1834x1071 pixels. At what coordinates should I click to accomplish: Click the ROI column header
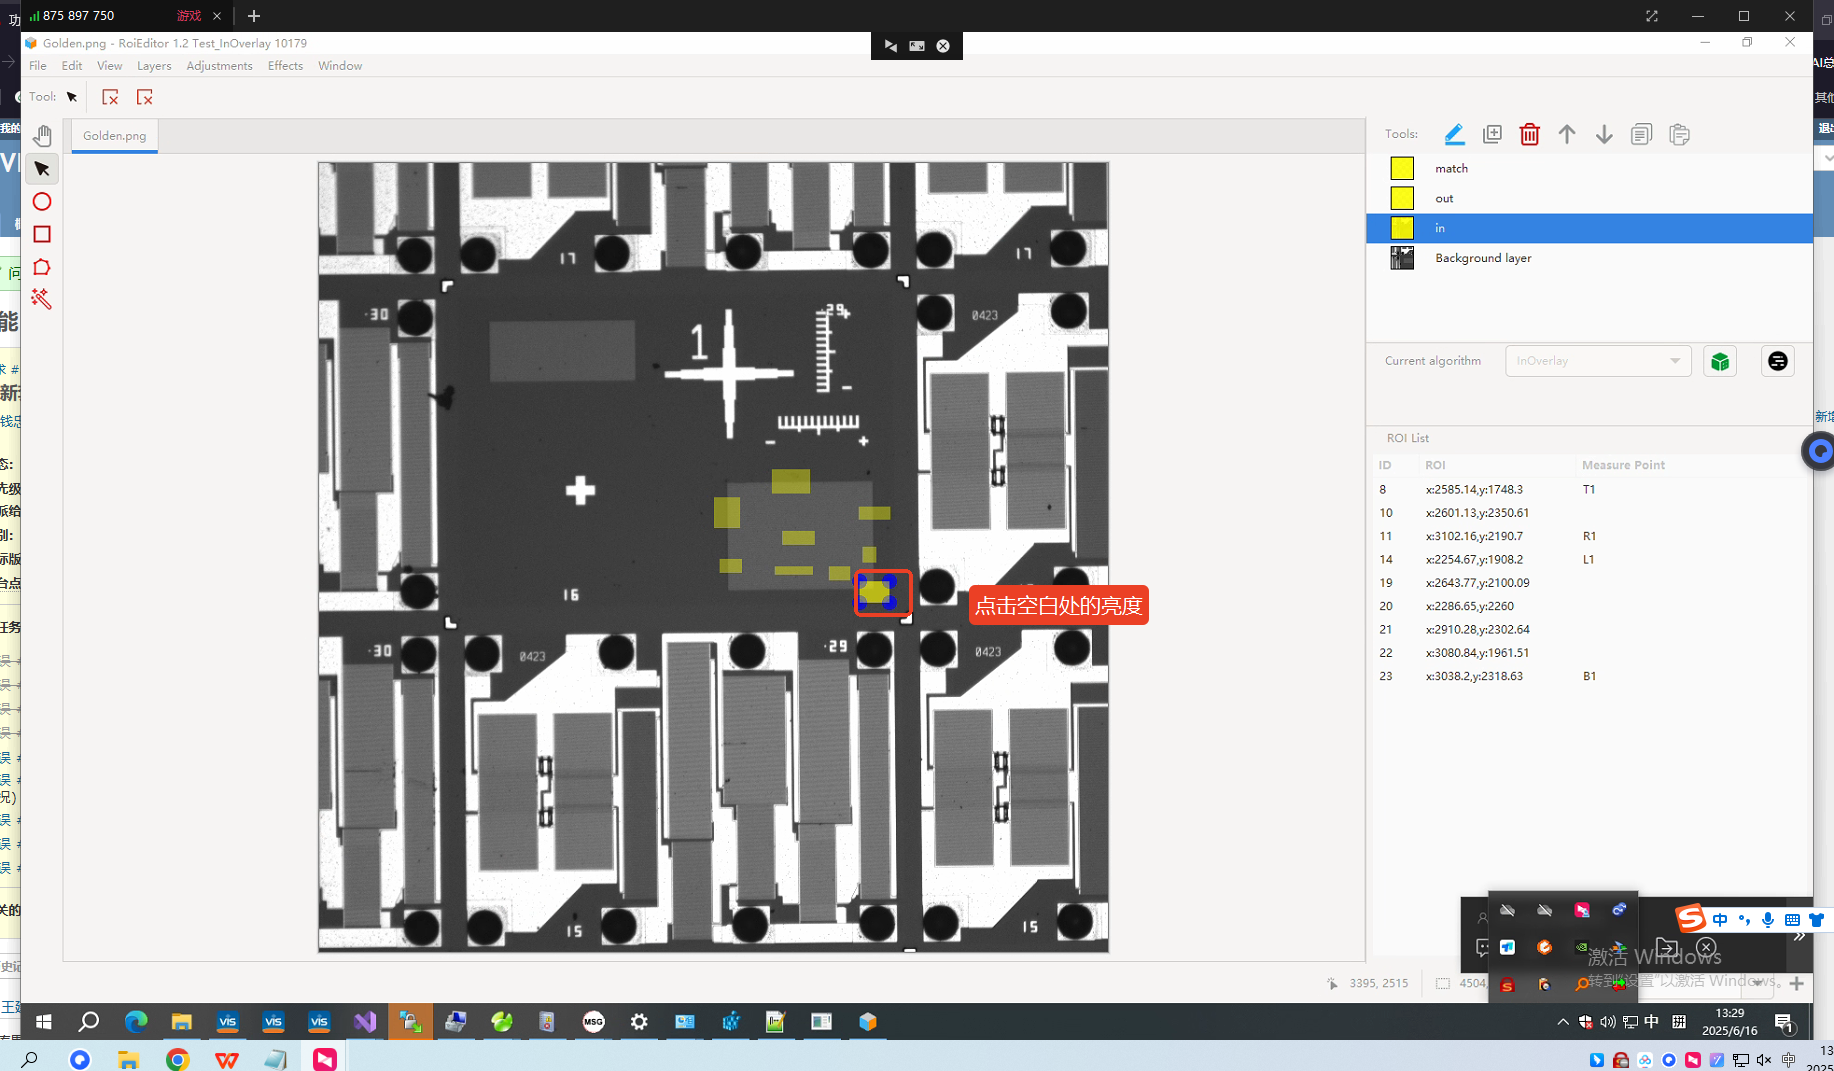[1435, 465]
